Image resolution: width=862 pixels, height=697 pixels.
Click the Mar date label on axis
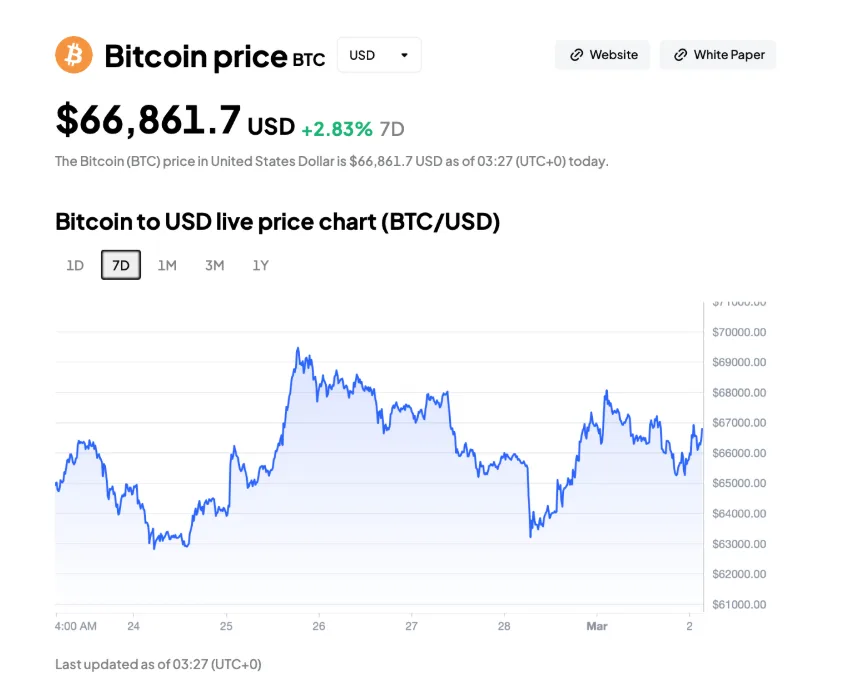tap(597, 626)
